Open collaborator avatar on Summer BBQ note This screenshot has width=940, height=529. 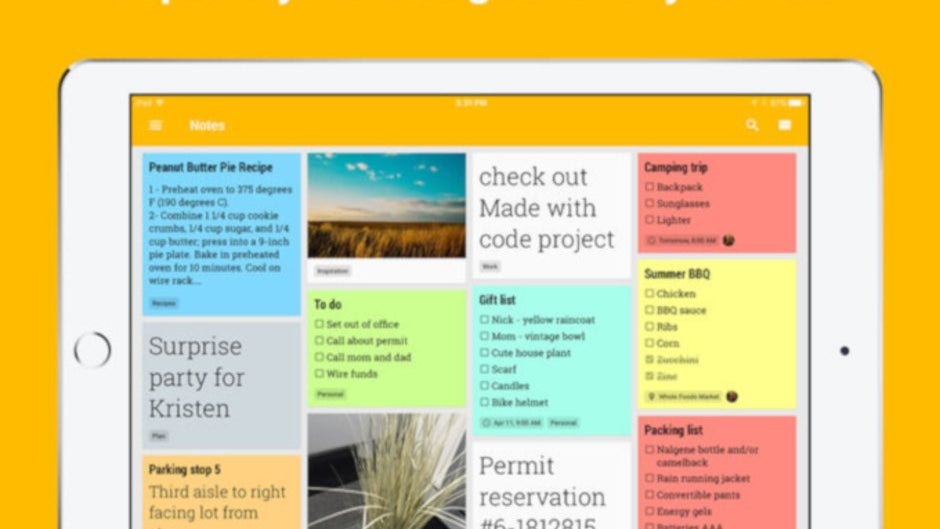point(731,396)
